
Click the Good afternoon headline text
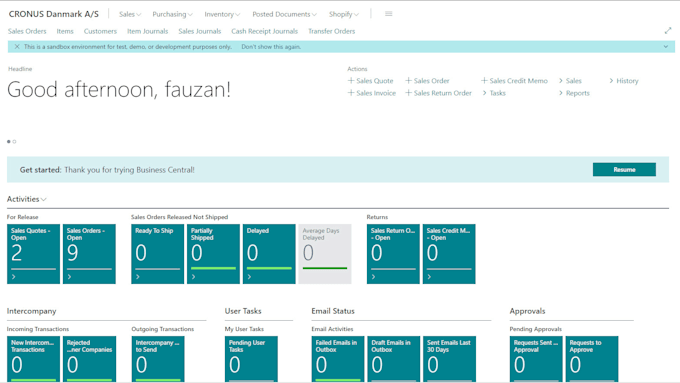[x=119, y=90]
